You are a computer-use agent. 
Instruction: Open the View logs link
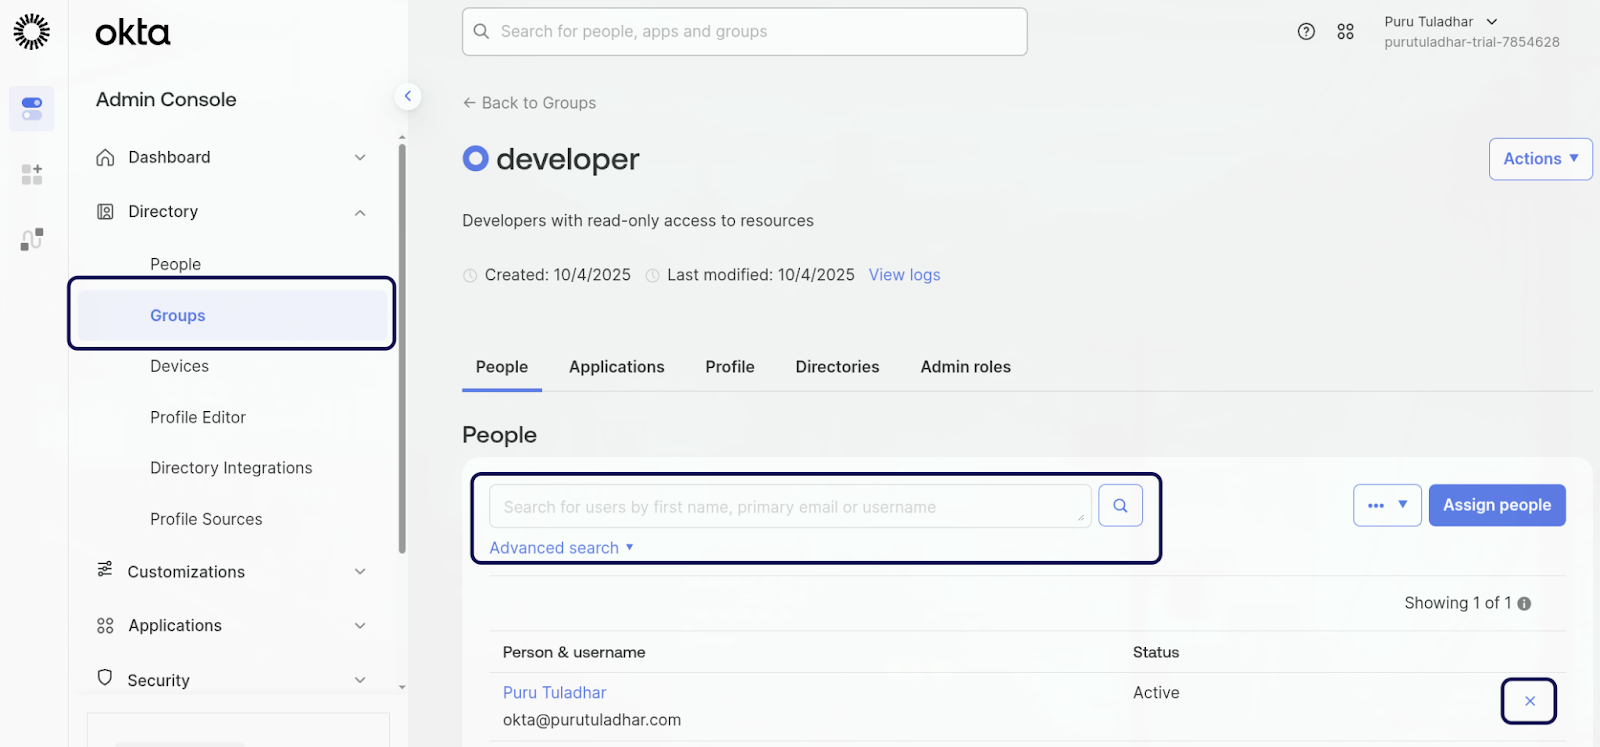[904, 275]
